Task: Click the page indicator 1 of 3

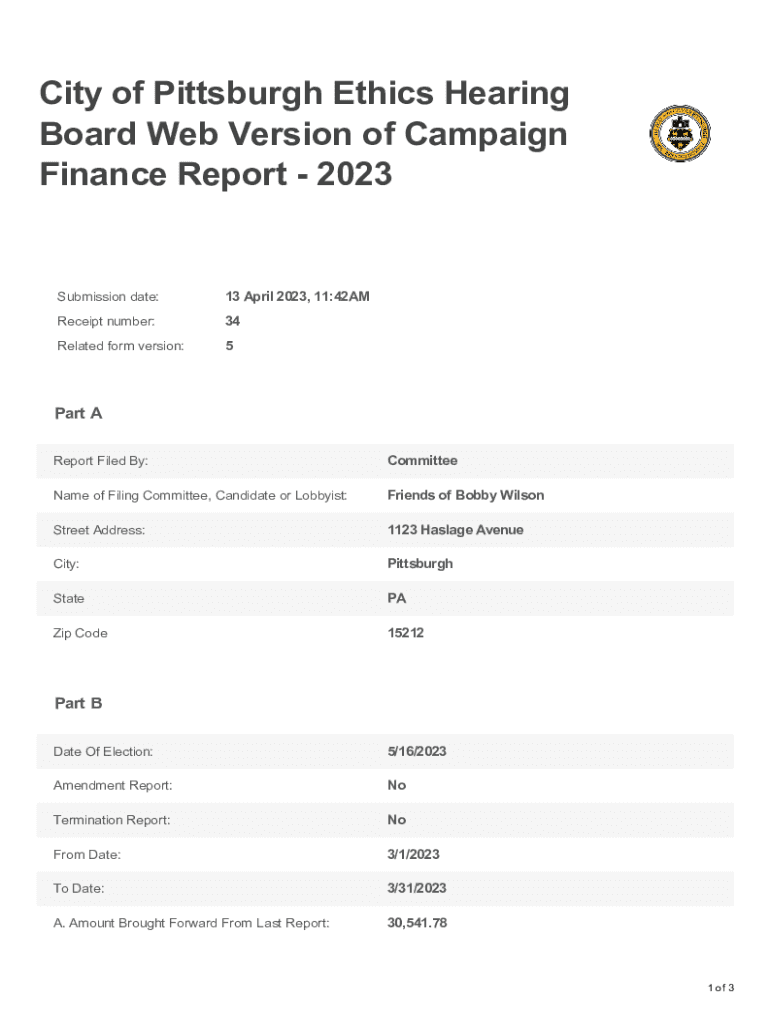Action: tap(721, 988)
